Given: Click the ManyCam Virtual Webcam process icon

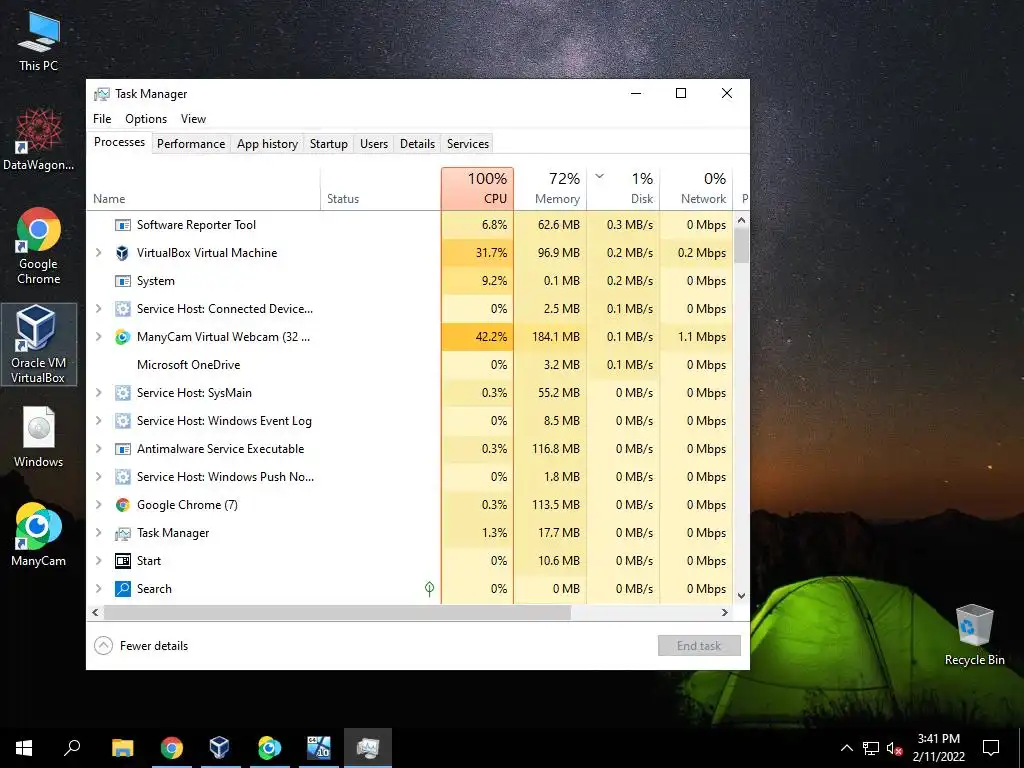Looking at the screenshot, I should point(122,337).
